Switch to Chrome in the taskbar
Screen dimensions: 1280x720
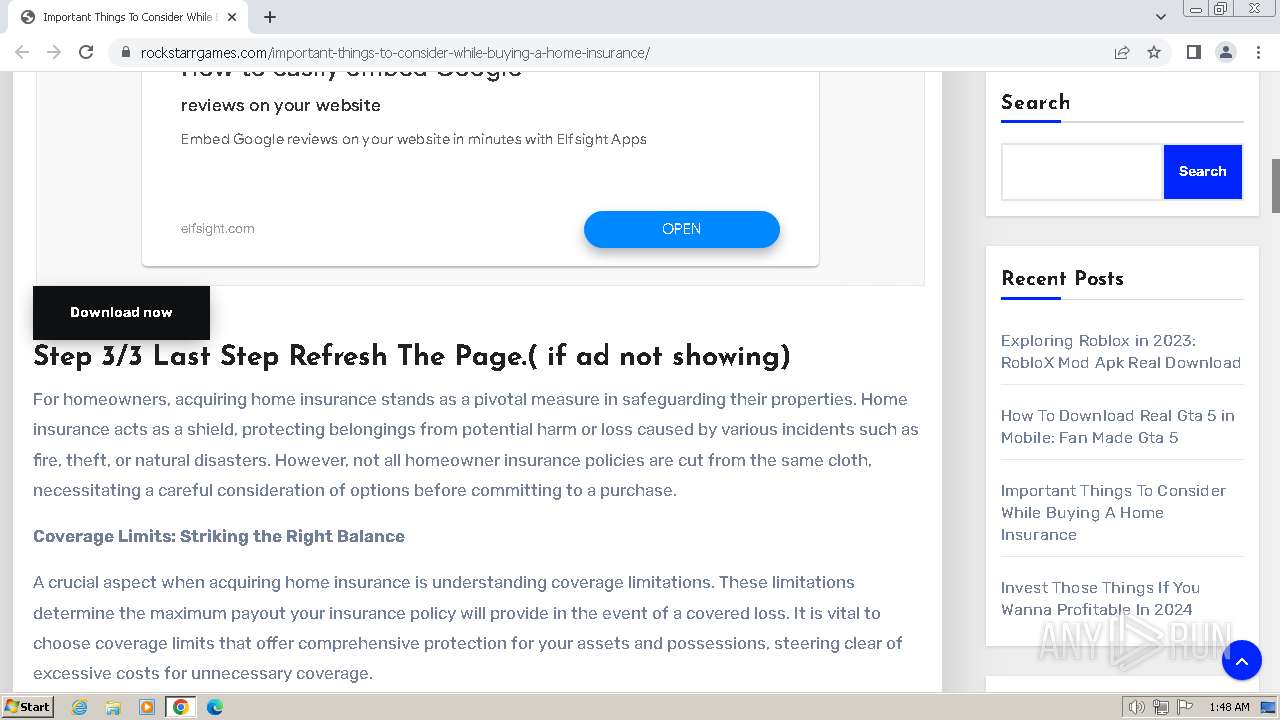(x=181, y=707)
